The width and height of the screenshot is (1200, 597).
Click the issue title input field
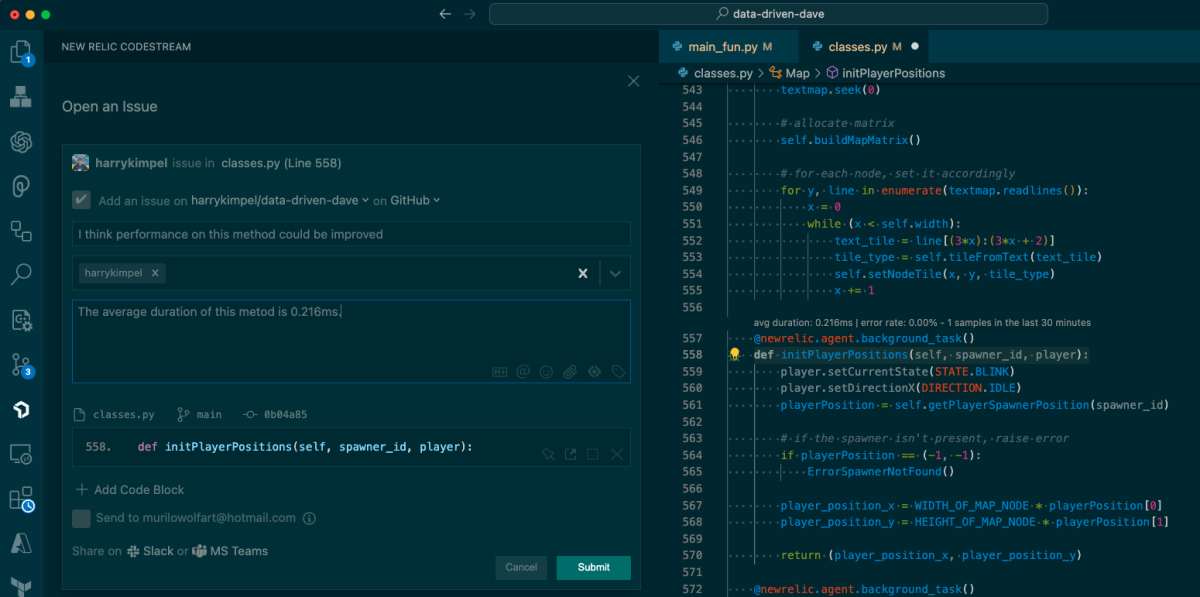coord(351,234)
